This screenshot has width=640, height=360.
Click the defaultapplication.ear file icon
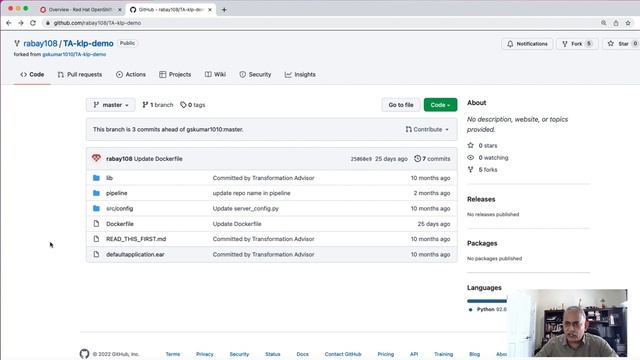tap(96, 254)
